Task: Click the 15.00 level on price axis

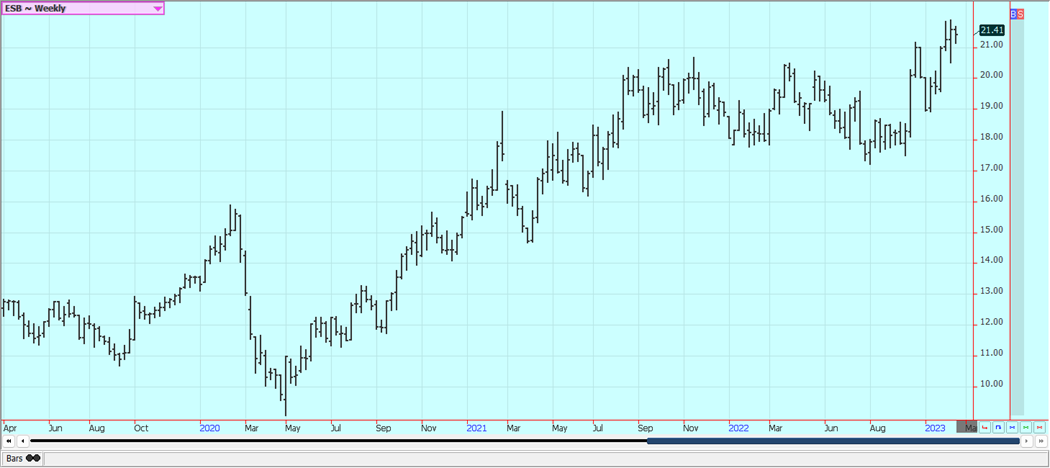Action: [x=991, y=230]
